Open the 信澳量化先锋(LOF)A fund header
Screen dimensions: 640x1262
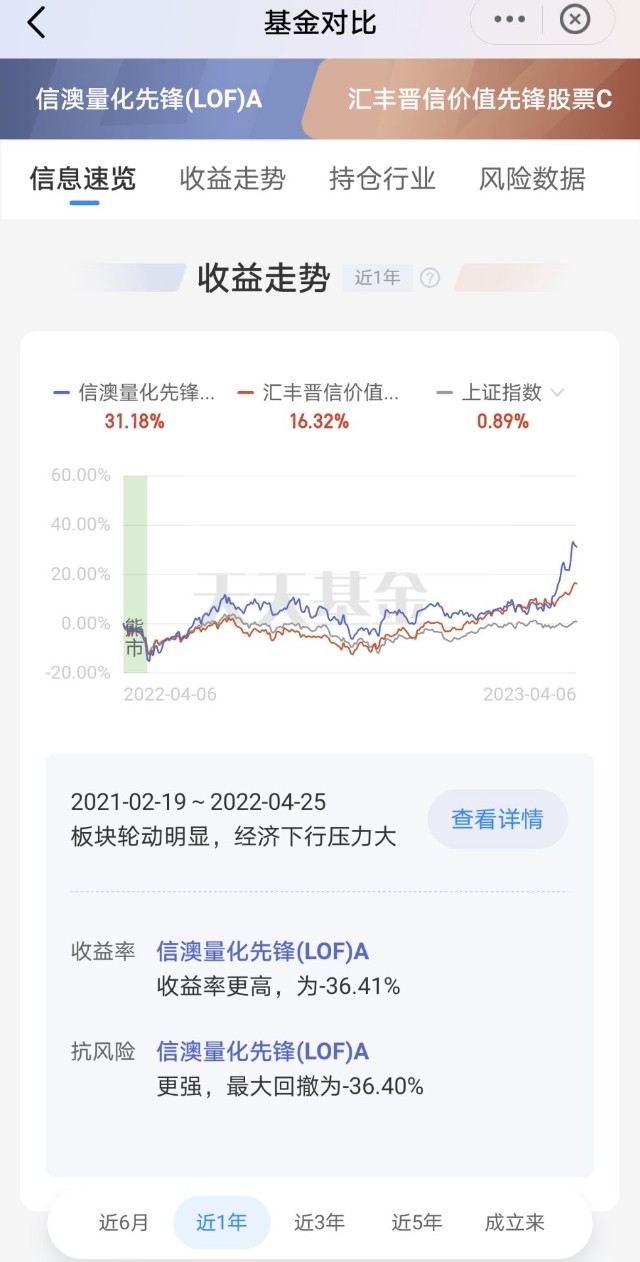[150, 99]
